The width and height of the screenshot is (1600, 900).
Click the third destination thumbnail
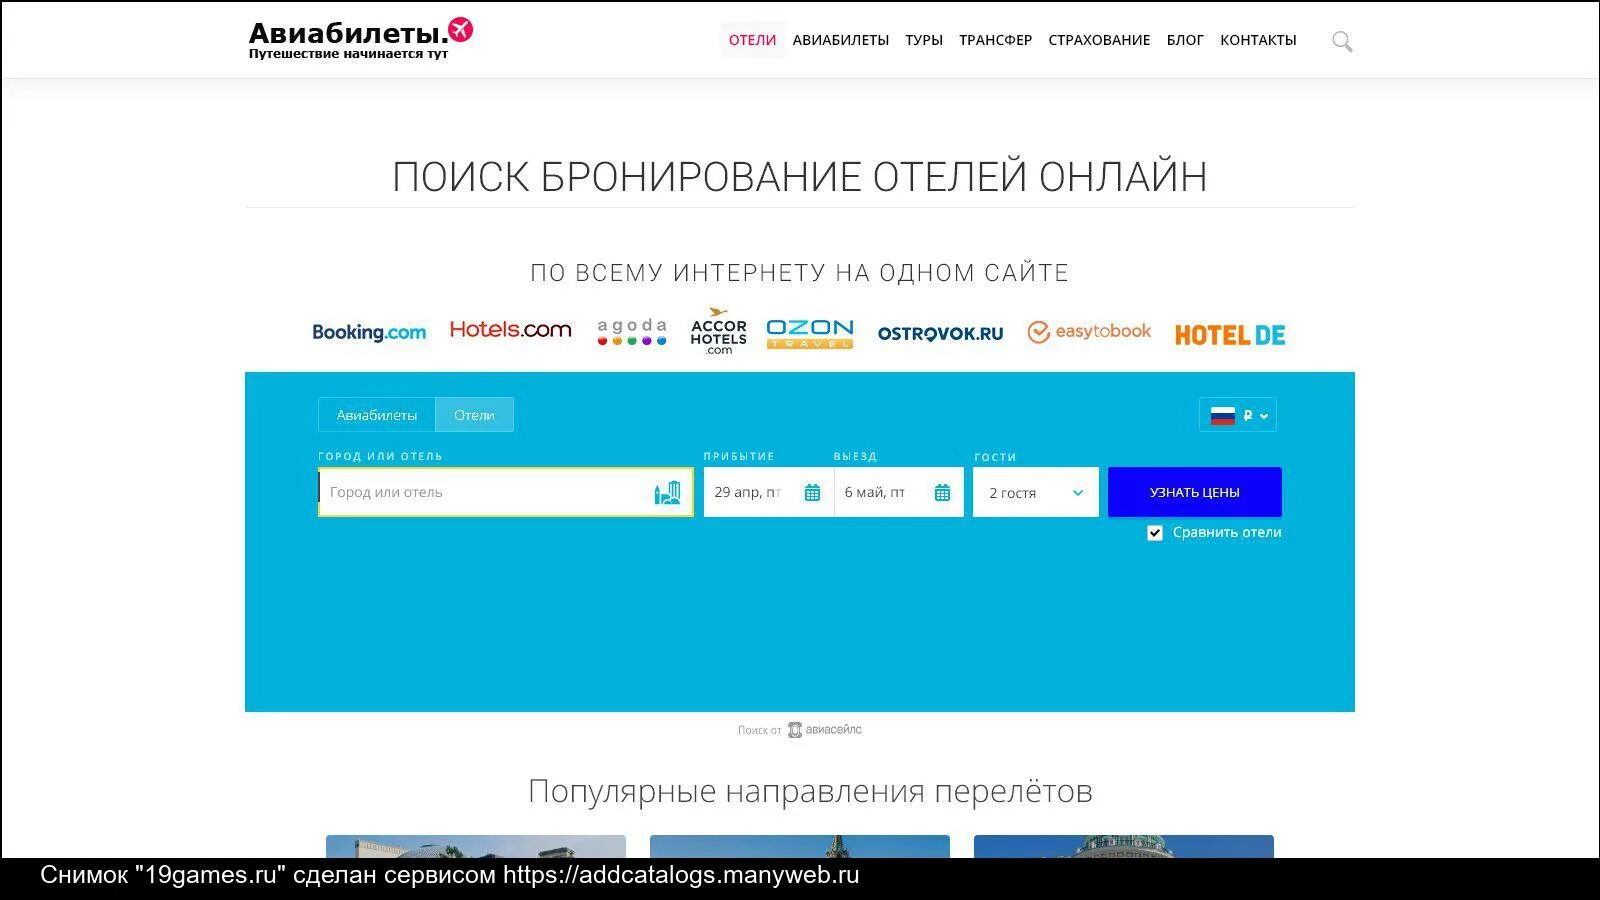1124,847
